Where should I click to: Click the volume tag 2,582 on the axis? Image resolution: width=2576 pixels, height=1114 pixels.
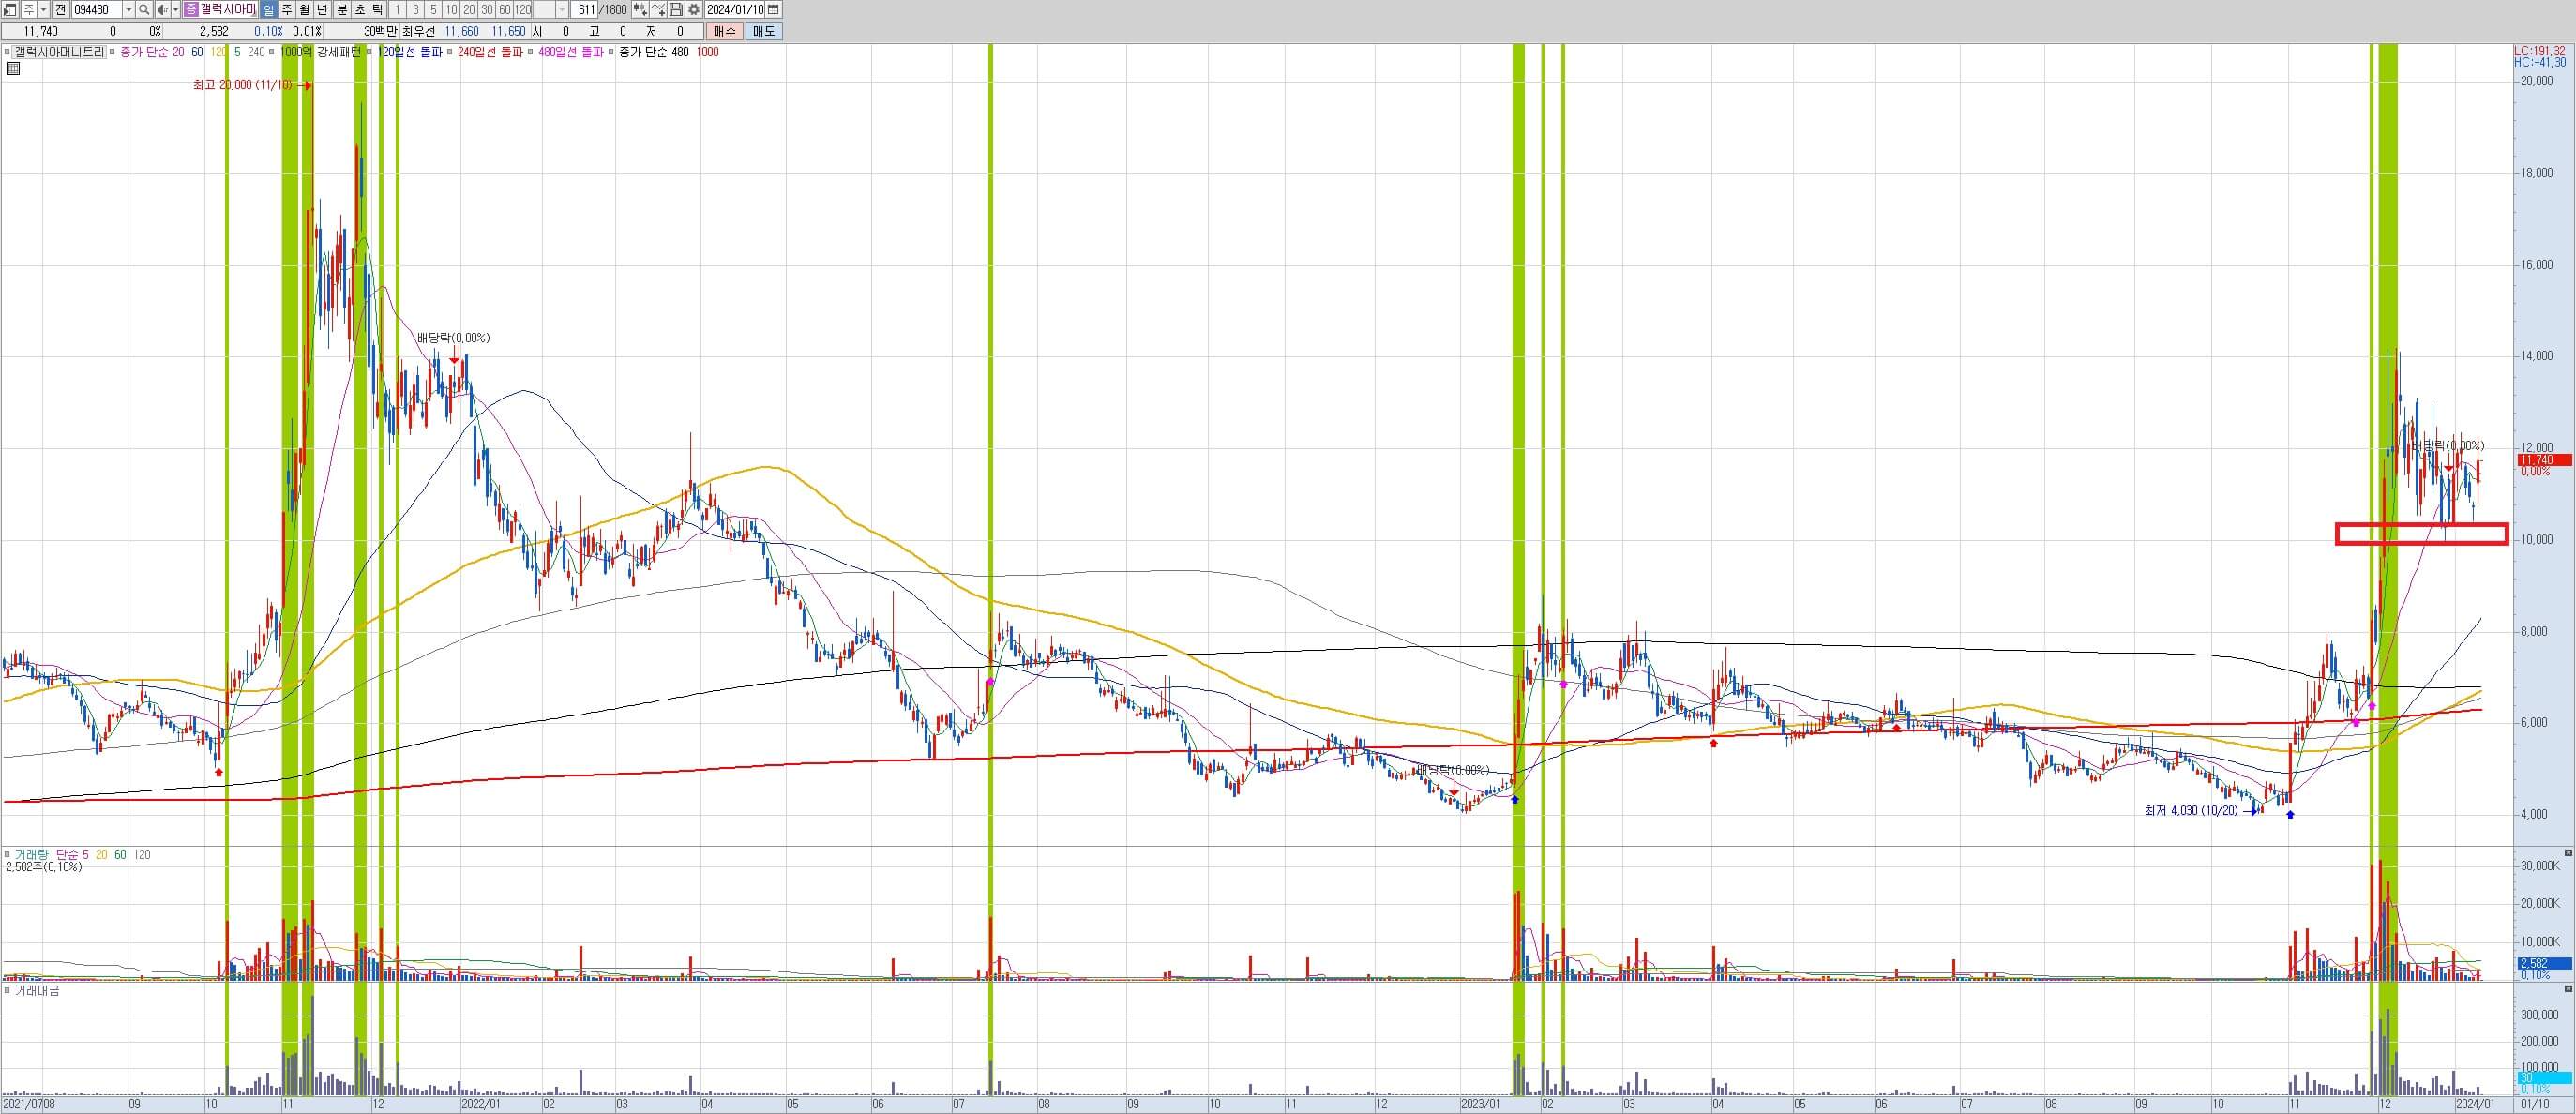coord(2543,964)
